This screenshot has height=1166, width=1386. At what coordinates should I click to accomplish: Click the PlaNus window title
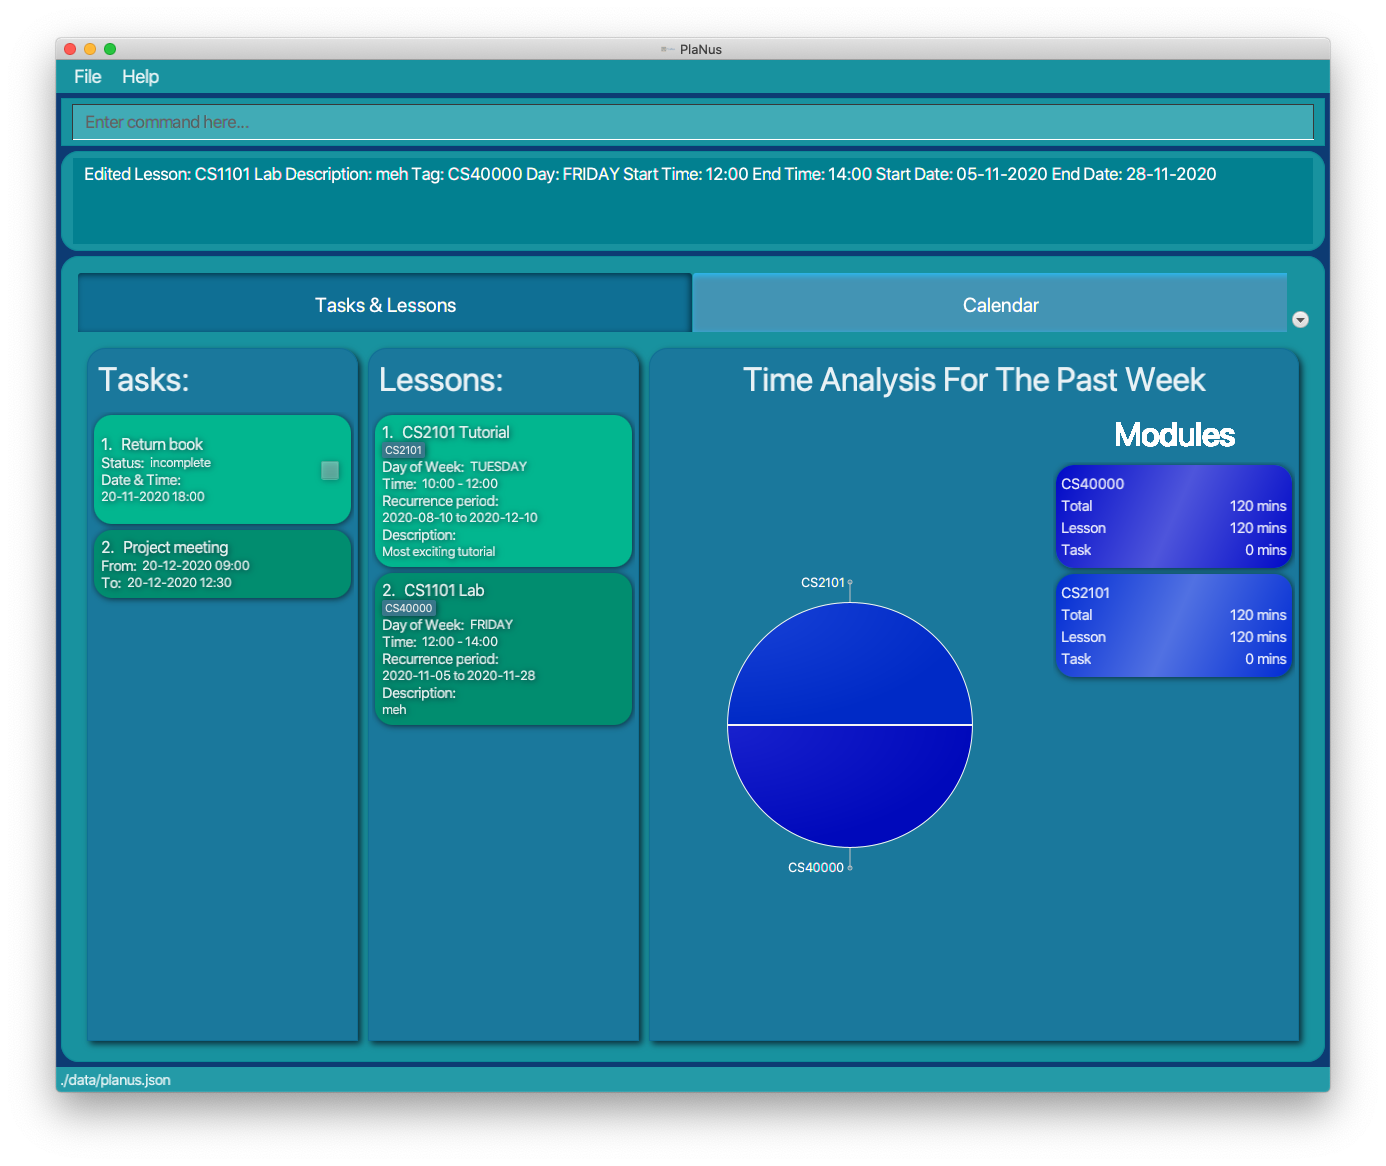(700, 49)
